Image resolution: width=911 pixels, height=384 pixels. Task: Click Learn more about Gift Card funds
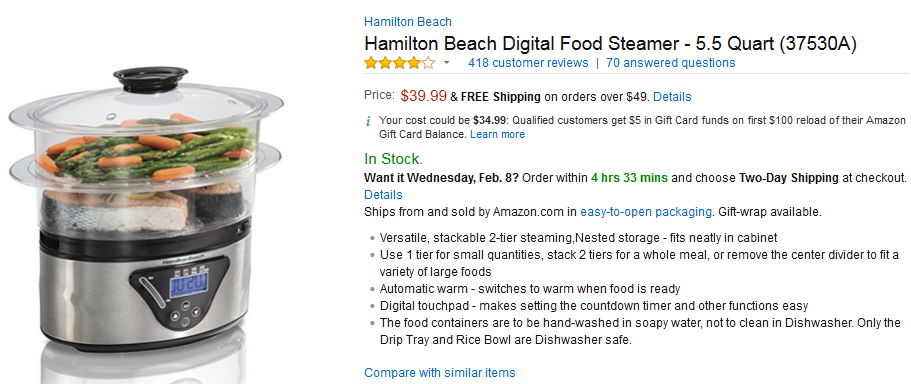click(497, 134)
